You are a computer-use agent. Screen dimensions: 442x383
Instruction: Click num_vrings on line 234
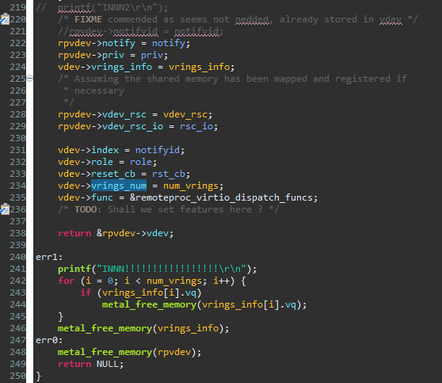coord(191,186)
